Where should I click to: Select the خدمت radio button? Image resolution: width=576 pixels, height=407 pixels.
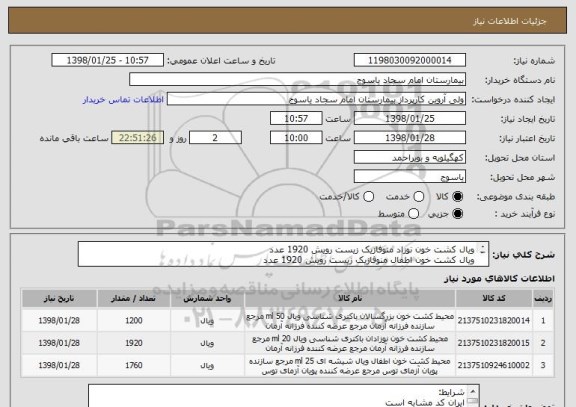pyautogui.click(x=418, y=197)
